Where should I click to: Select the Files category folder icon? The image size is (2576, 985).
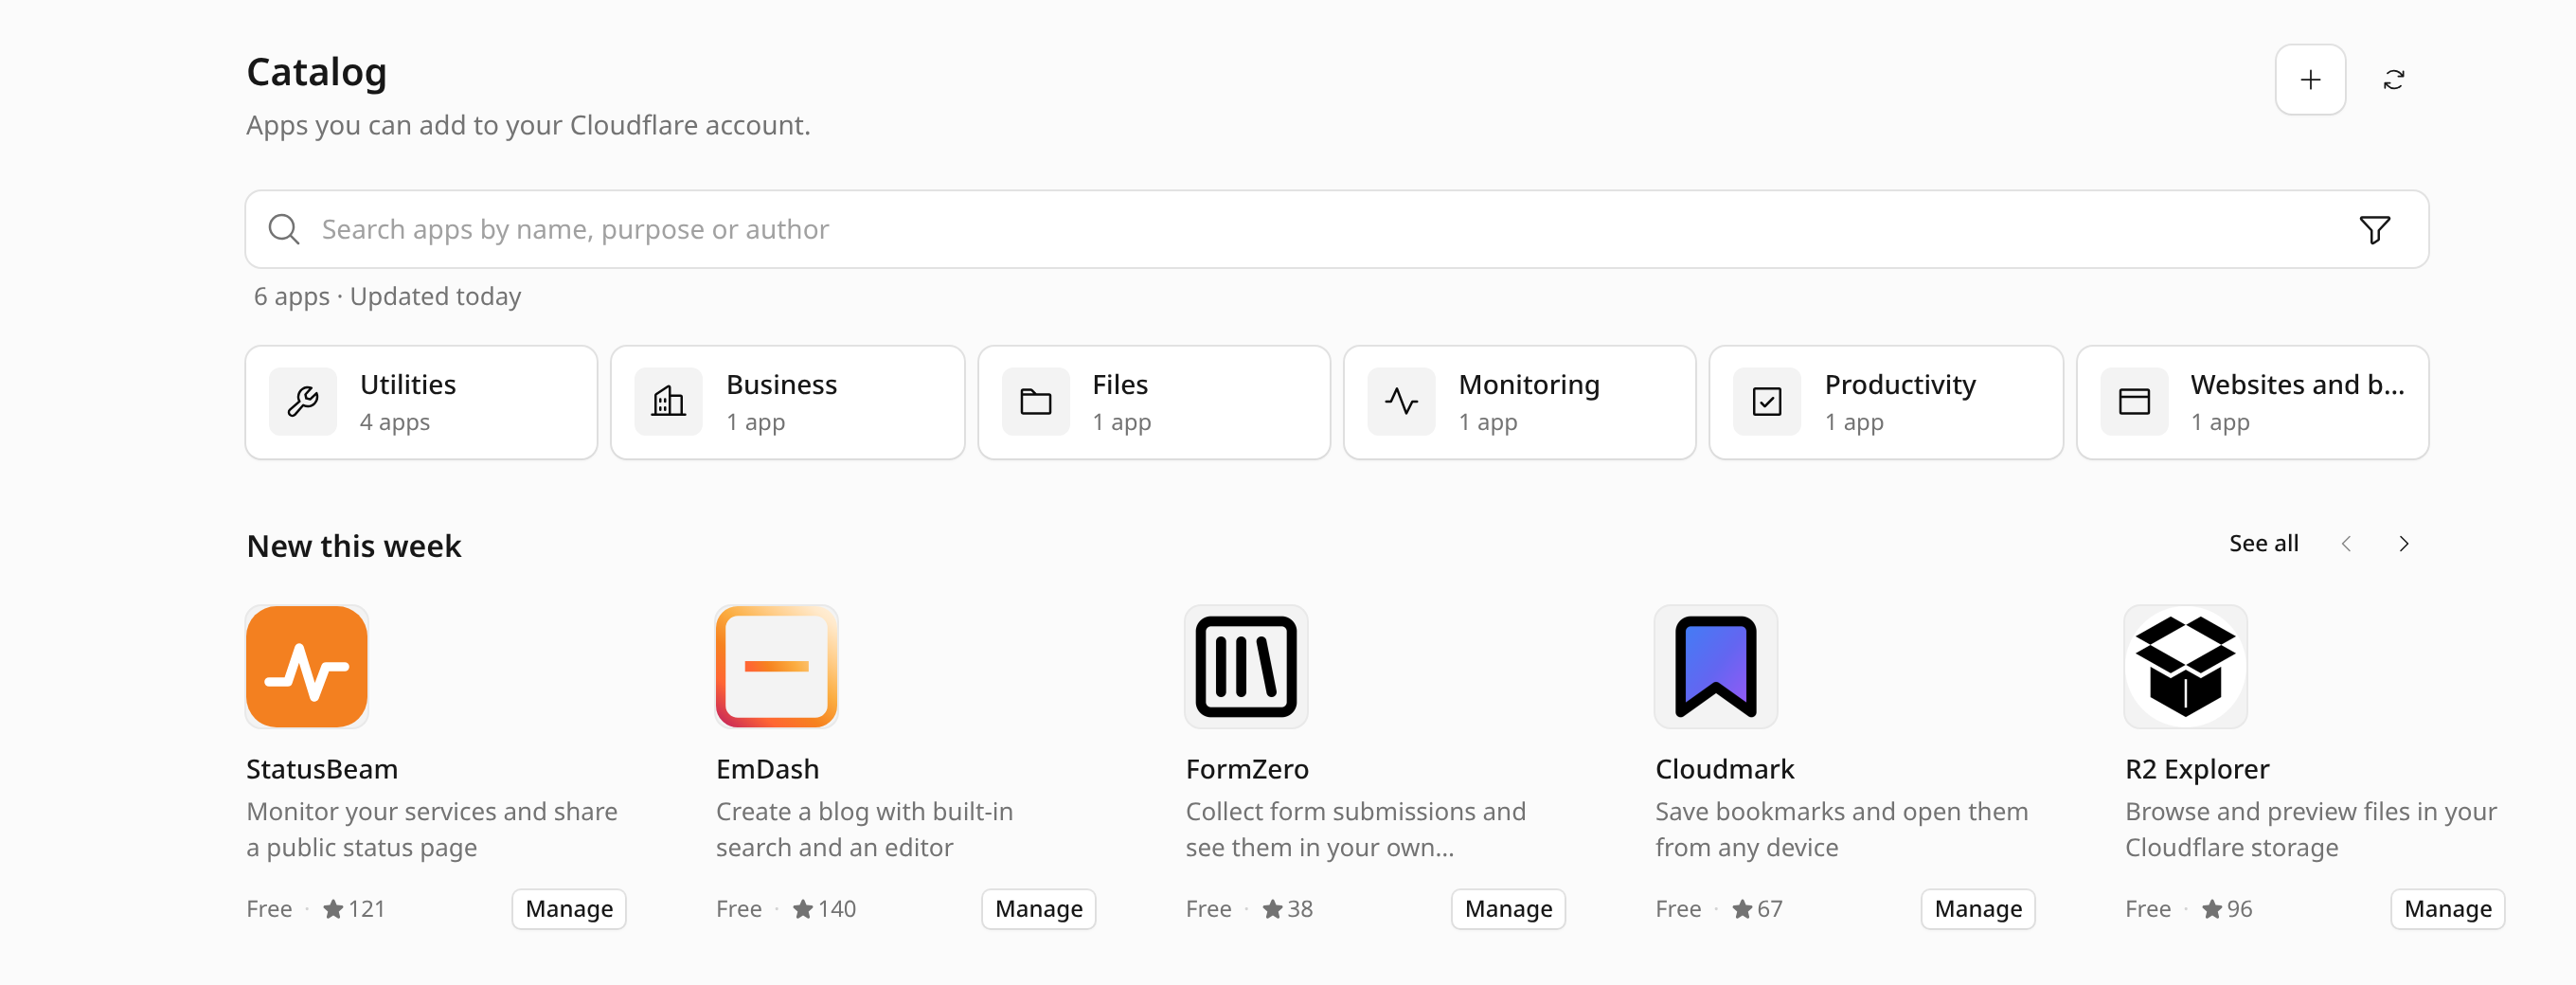1036,402
